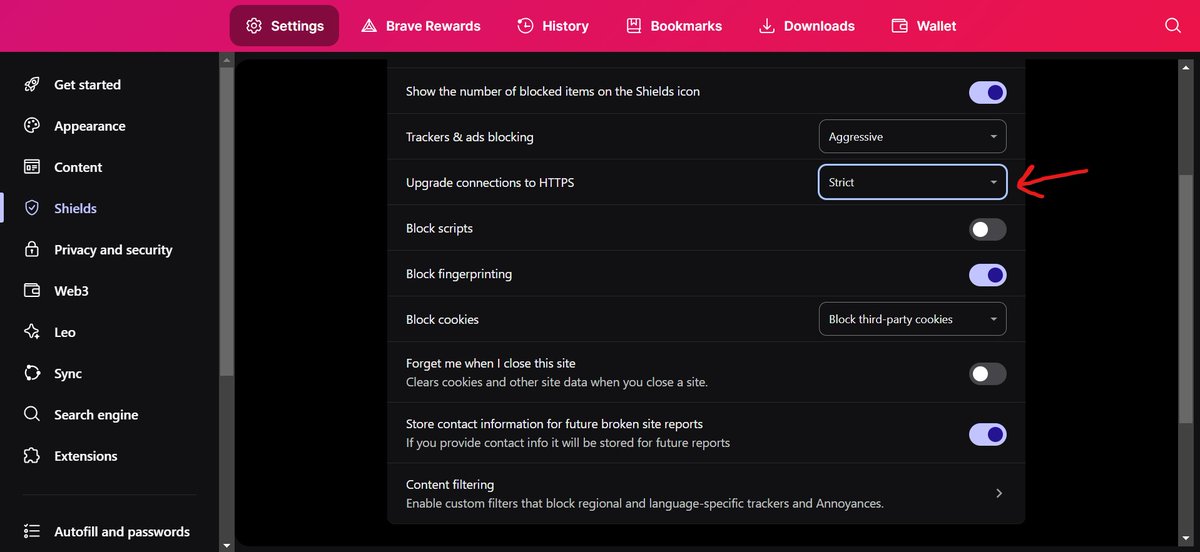1200x552 pixels.
Task: Click the Sync sidebar icon
Action: pos(32,373)
